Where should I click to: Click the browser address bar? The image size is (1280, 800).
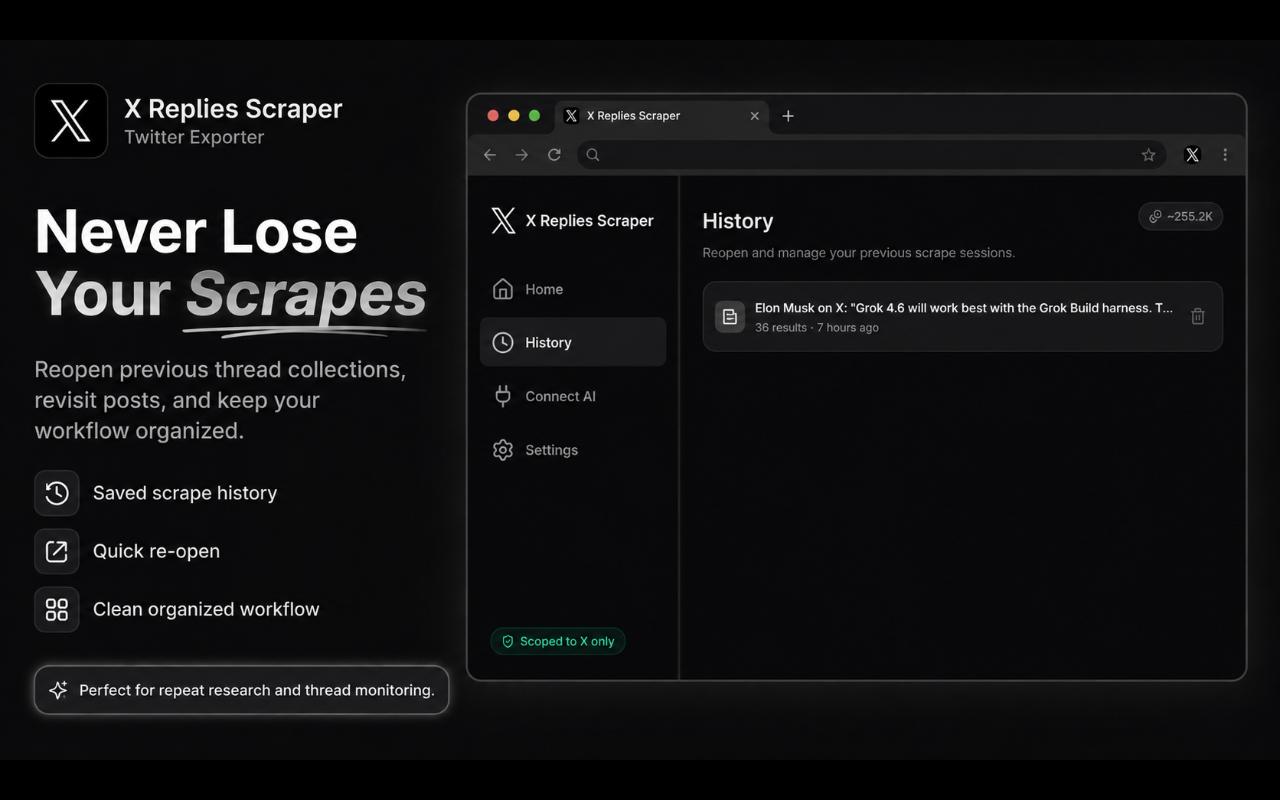click(x=871, y=154)
